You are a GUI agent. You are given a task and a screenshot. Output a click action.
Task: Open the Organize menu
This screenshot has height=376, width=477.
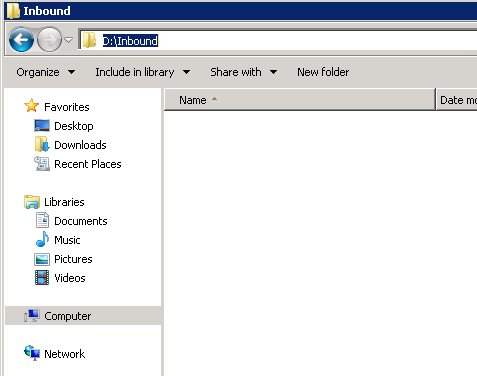(46, 72)
